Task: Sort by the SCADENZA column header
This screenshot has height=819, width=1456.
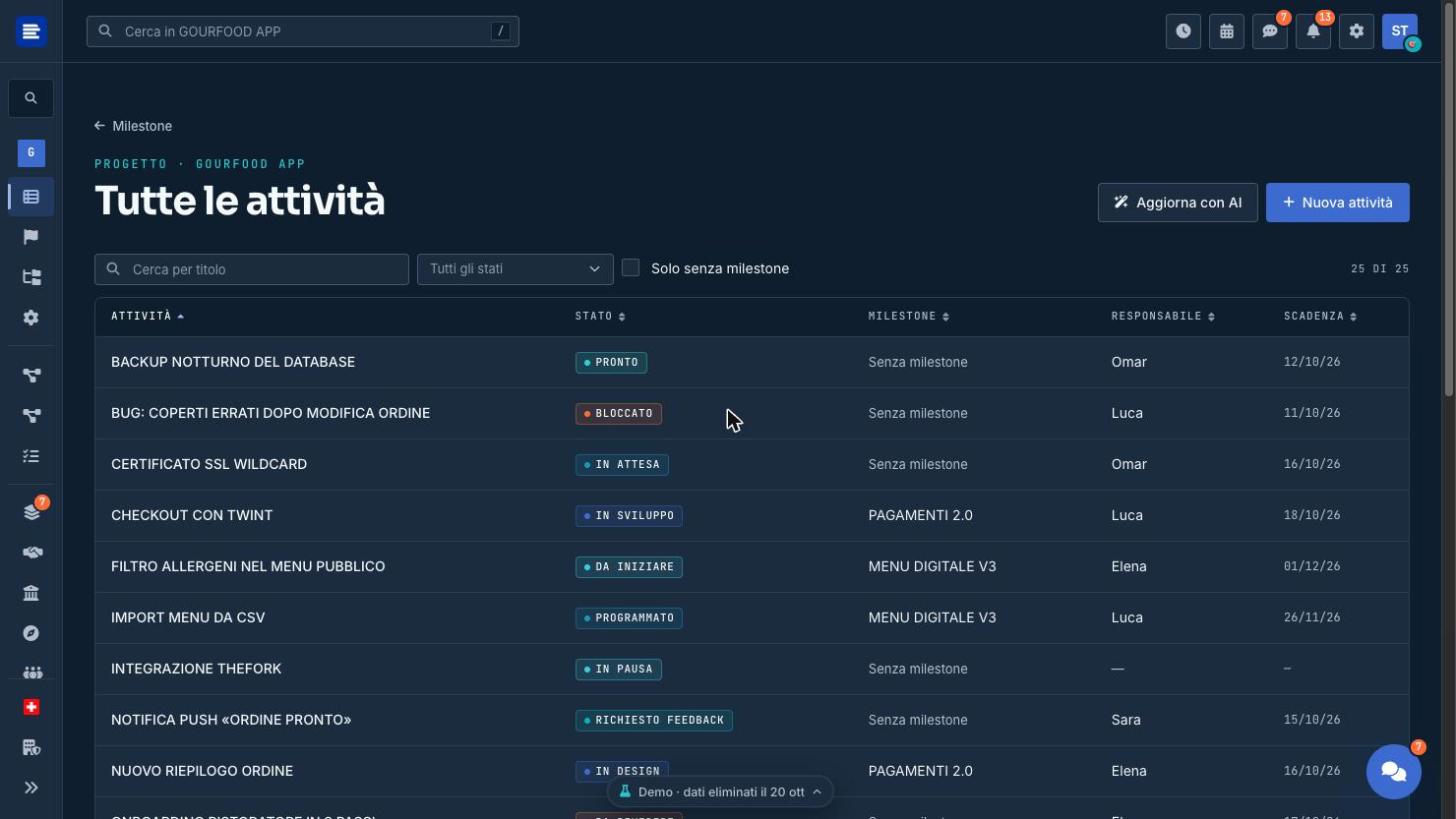Action: (1320, 316)
